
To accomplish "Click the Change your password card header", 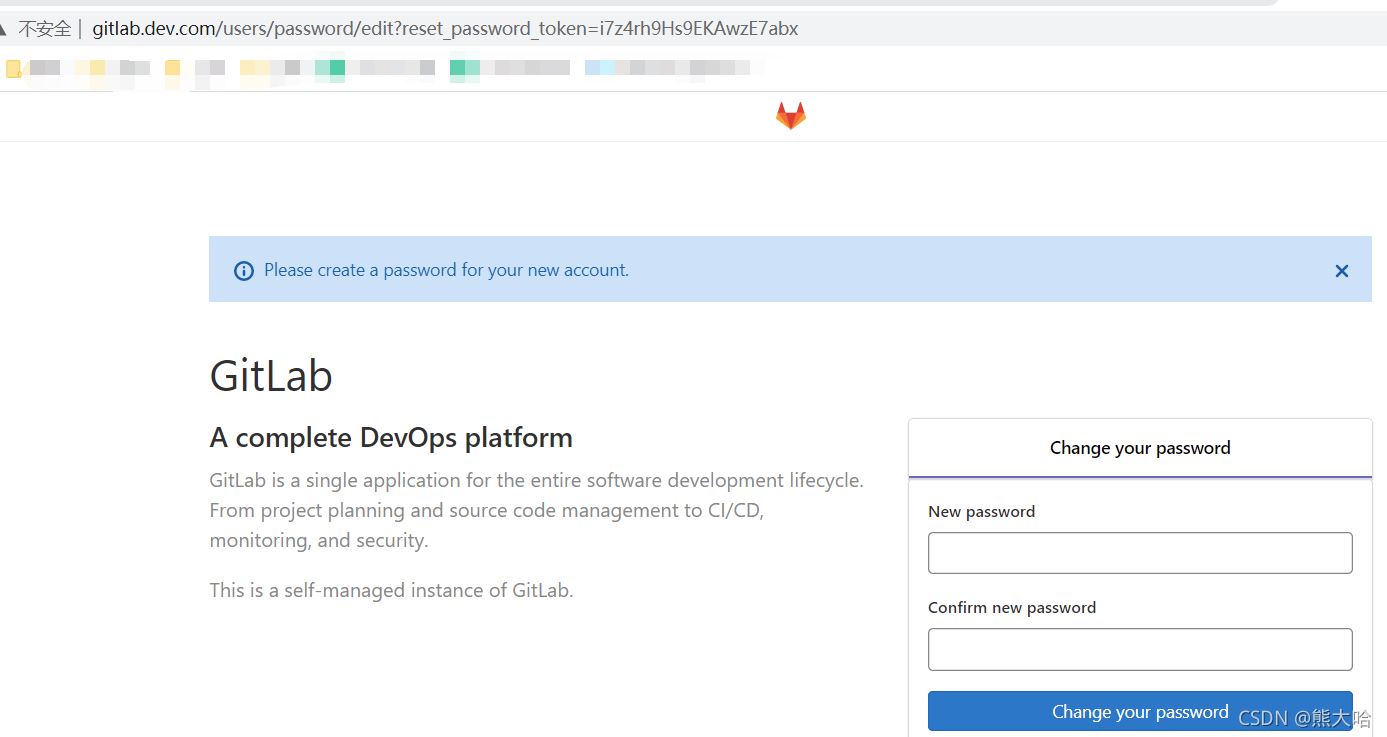I will coord(1139,447).
